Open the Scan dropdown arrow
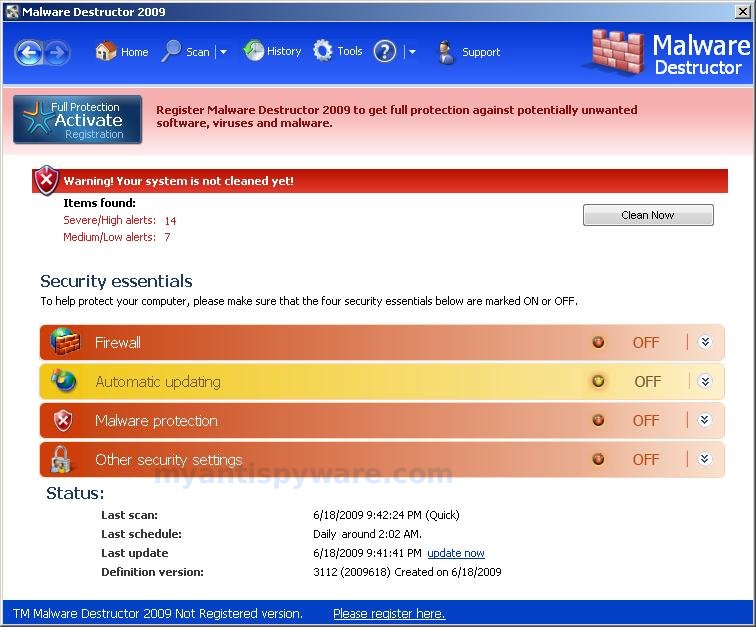Viewport: 756px width, 627px height. [x=223, y=52]
